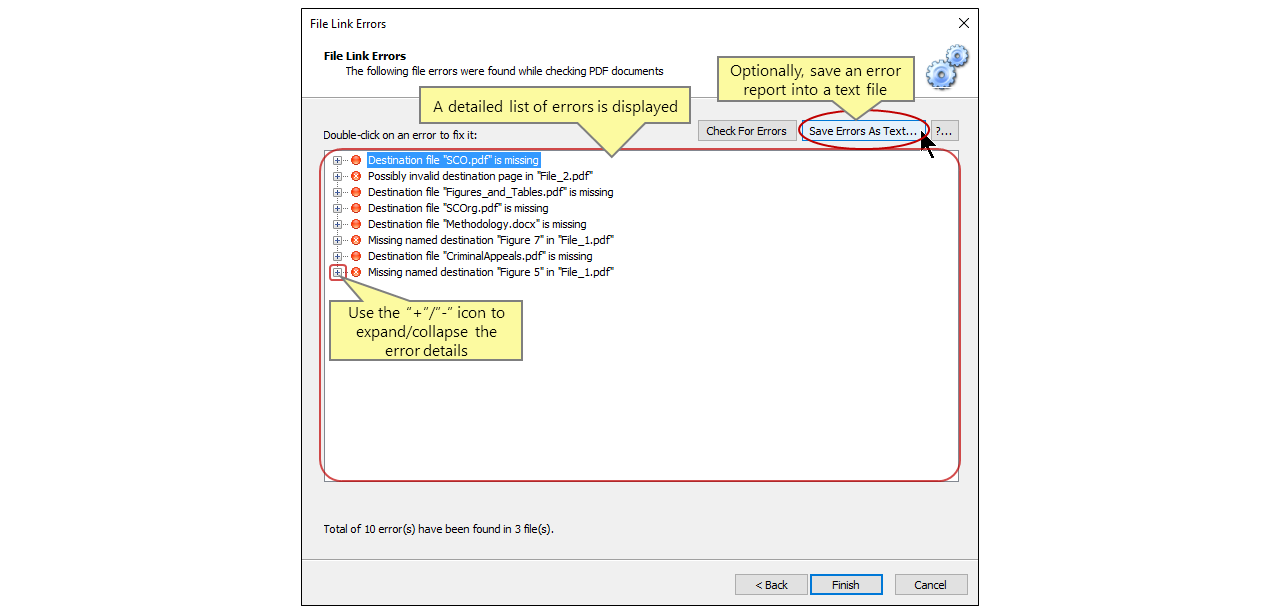Click the error icon for missing "Figure 7" destination
This screenshot has height=616, width=1280.
(x=356, y=240)
